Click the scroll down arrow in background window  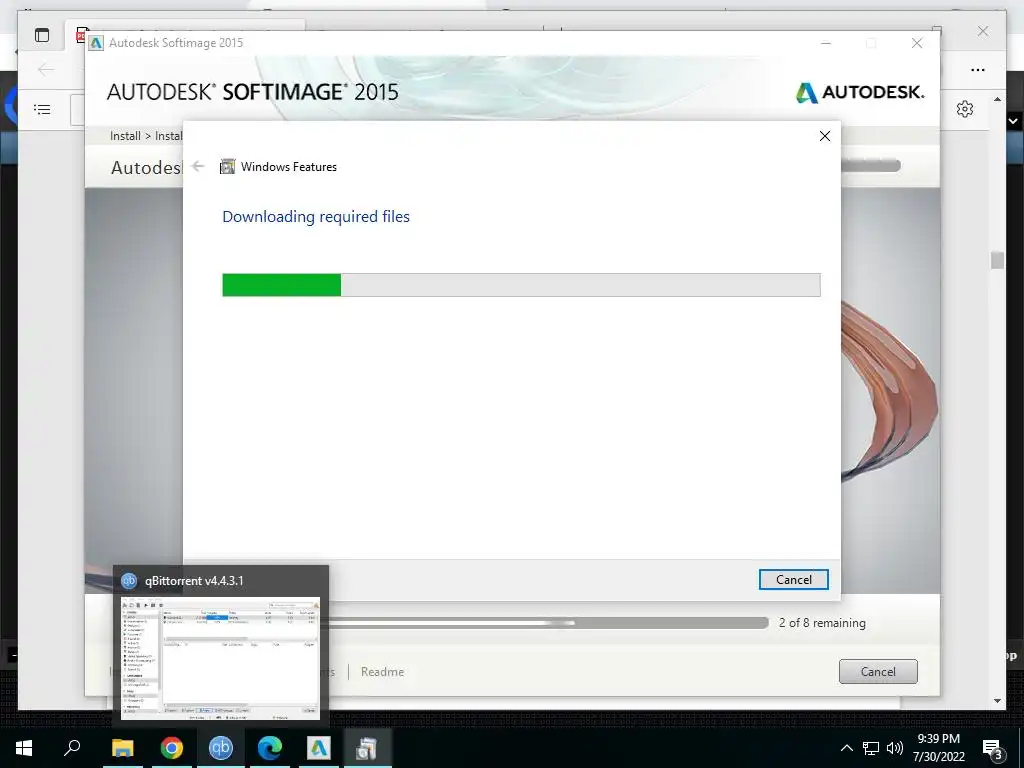tap(997, 701)
